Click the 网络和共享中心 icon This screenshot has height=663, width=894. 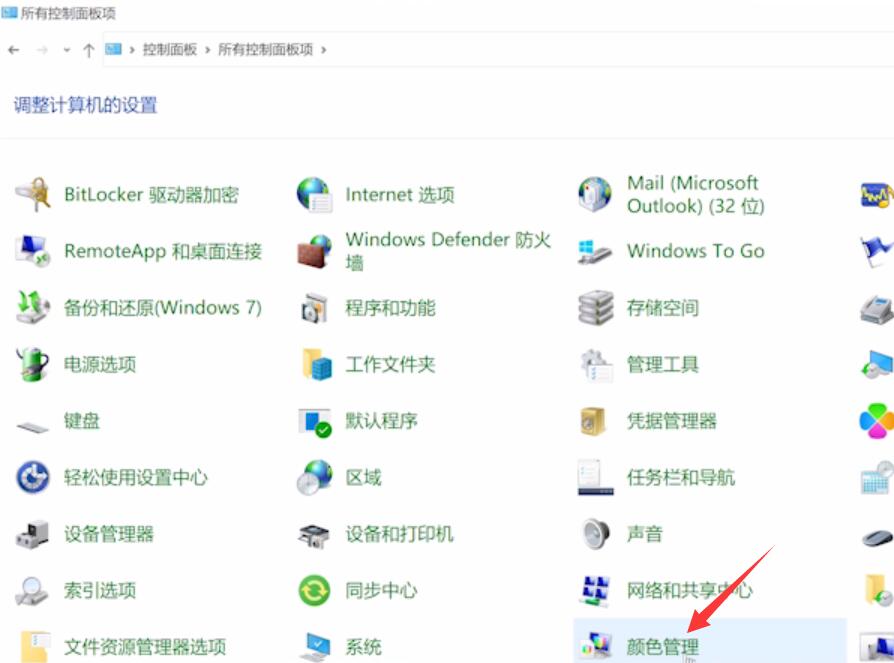point(595,590)
